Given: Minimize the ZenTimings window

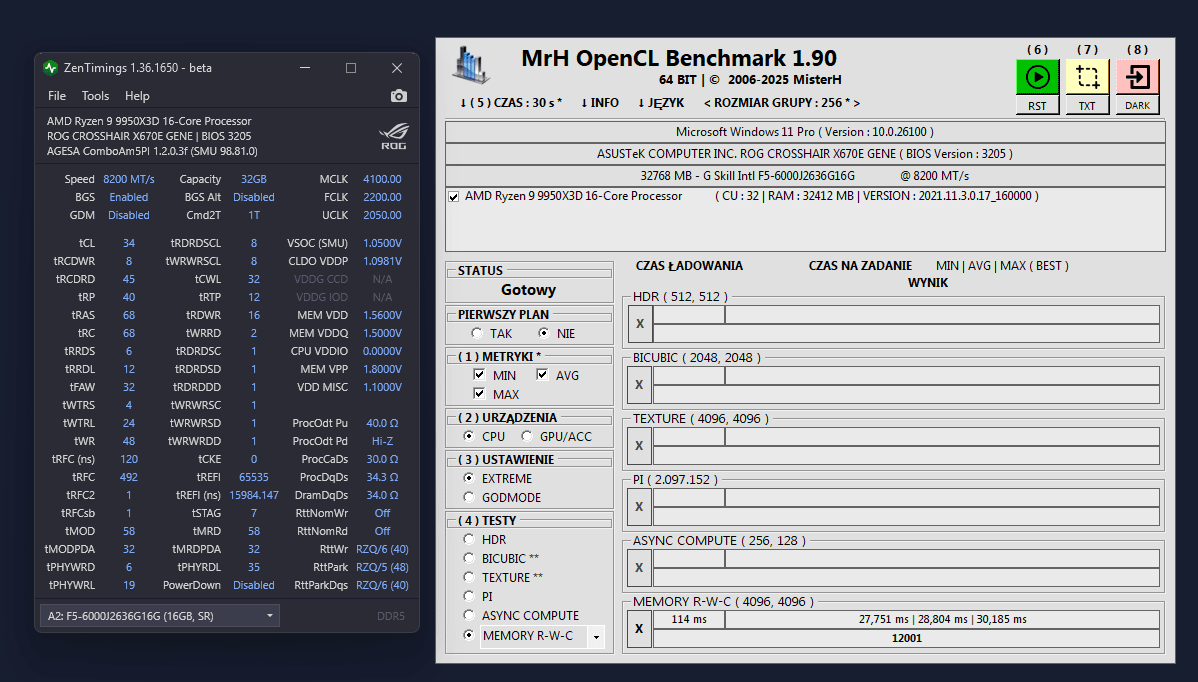Looking at the screenshot, I should tap(305, 68).
